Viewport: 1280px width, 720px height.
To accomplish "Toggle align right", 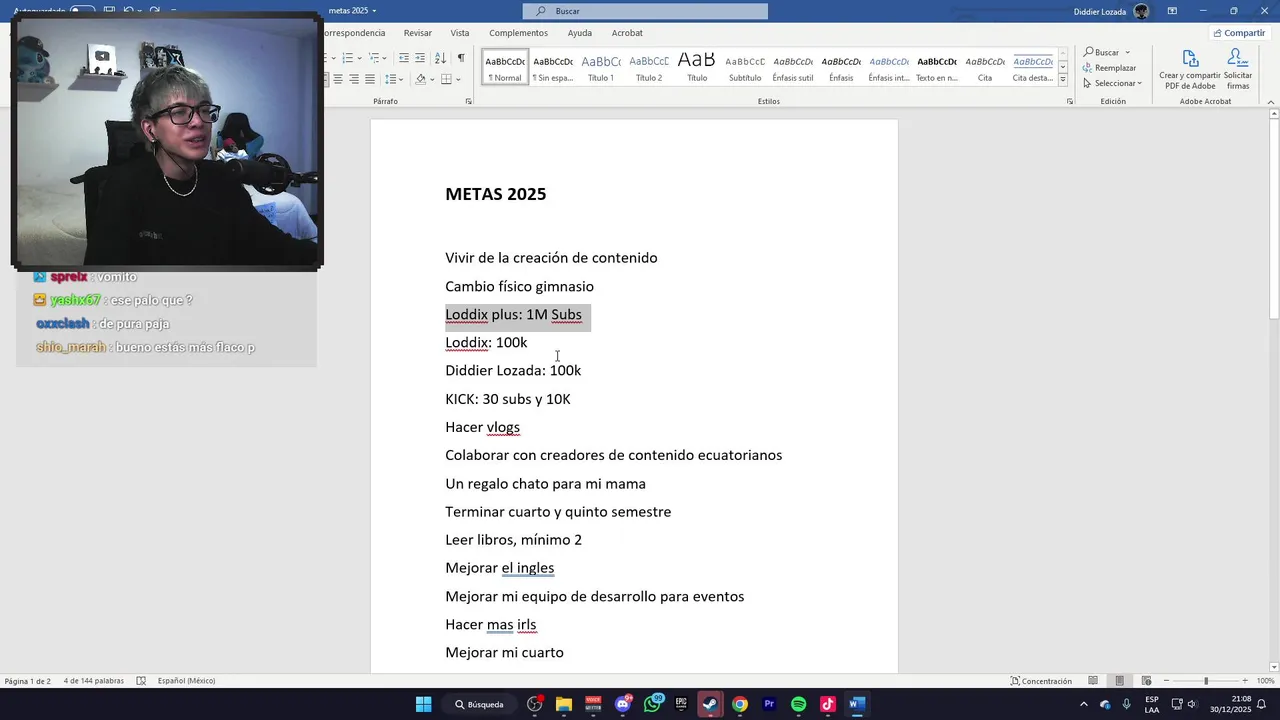I will click(x=354, y=79).
